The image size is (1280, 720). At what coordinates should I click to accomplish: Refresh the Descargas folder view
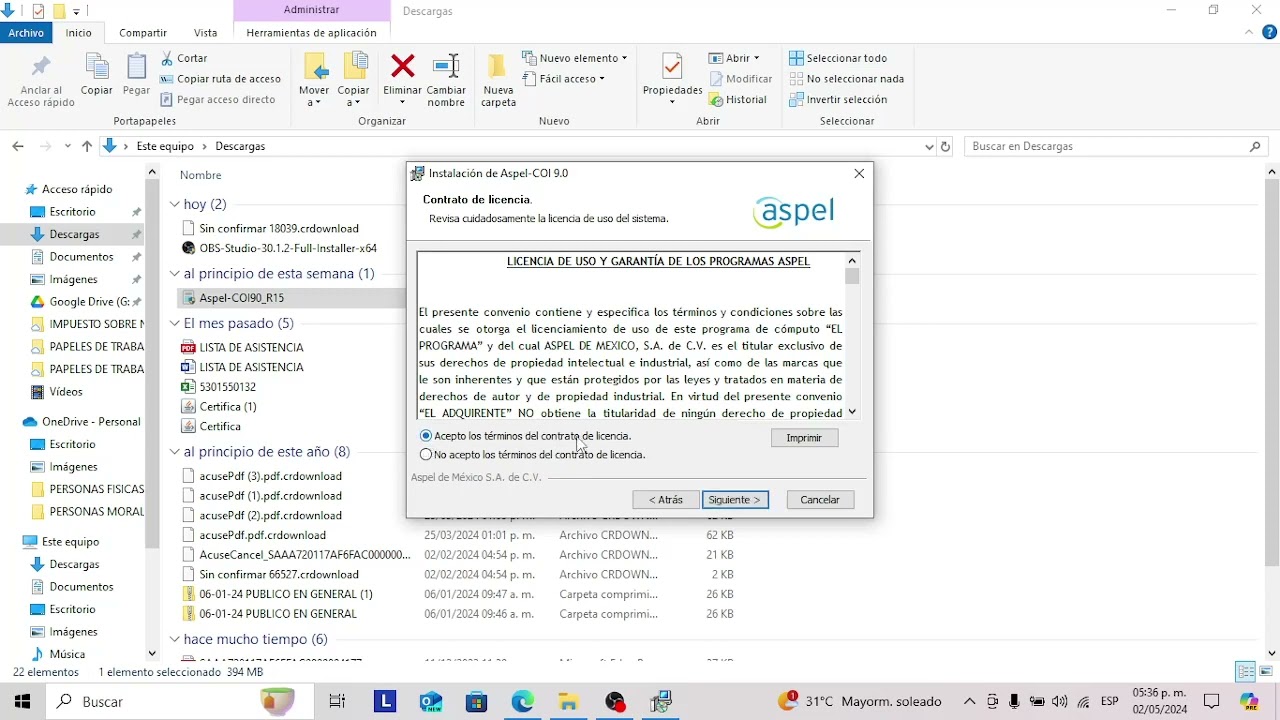point(946,146)
